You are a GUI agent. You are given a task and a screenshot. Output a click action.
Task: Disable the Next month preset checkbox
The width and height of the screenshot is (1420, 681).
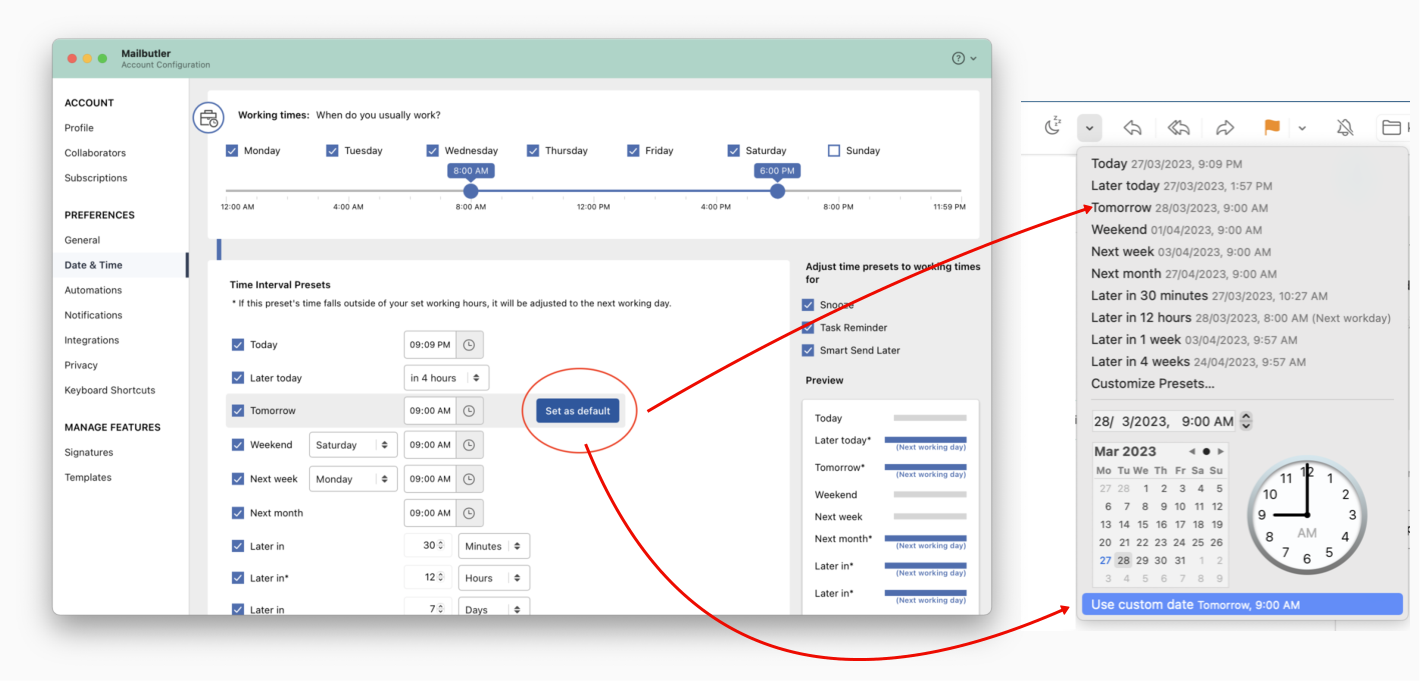pyautogui.click(x=238, y=513)
